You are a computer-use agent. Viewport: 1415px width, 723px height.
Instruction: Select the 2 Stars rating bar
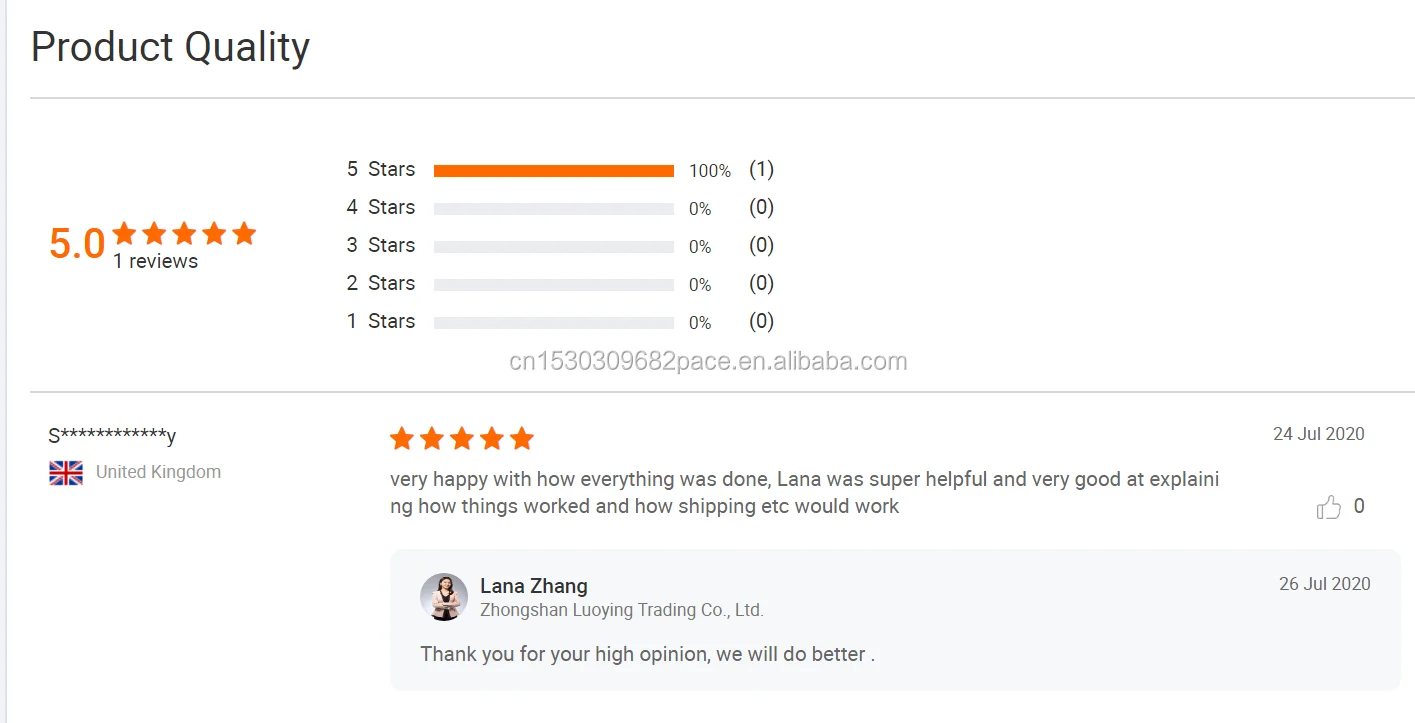553,285
